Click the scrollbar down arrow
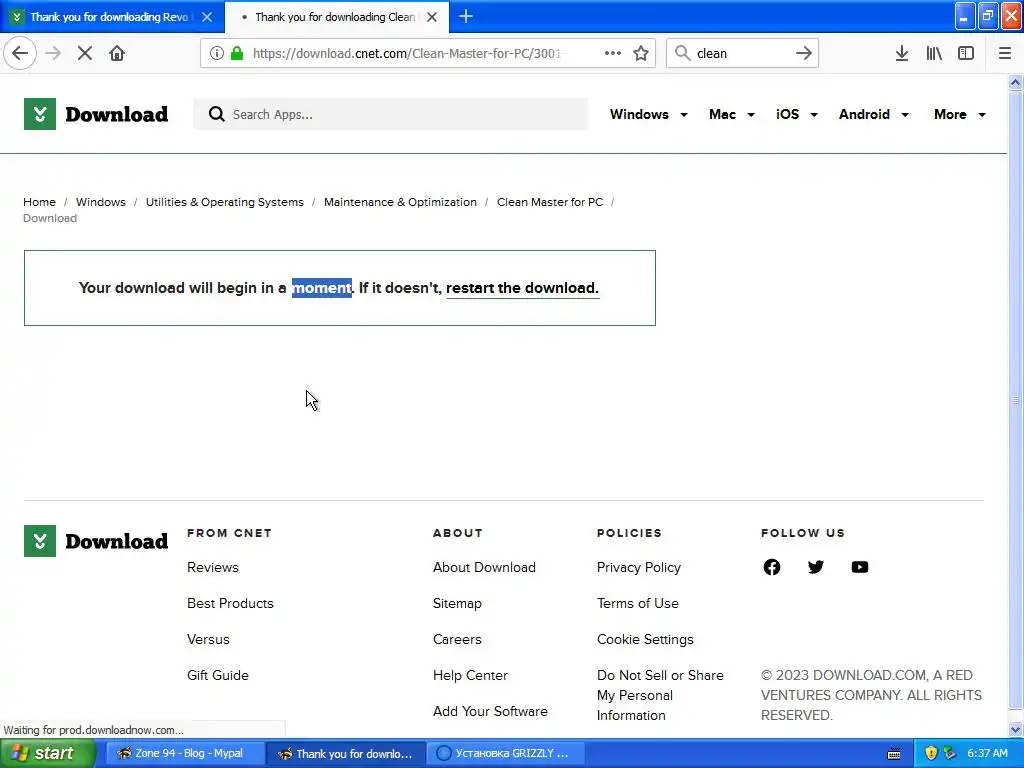Screen dimensions: 1024x768 pyautogui.click(x=1015, y=729)
